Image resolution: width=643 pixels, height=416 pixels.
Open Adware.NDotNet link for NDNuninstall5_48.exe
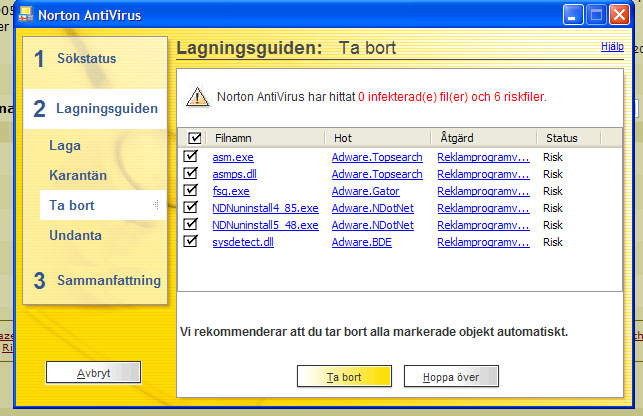[373, 225]
